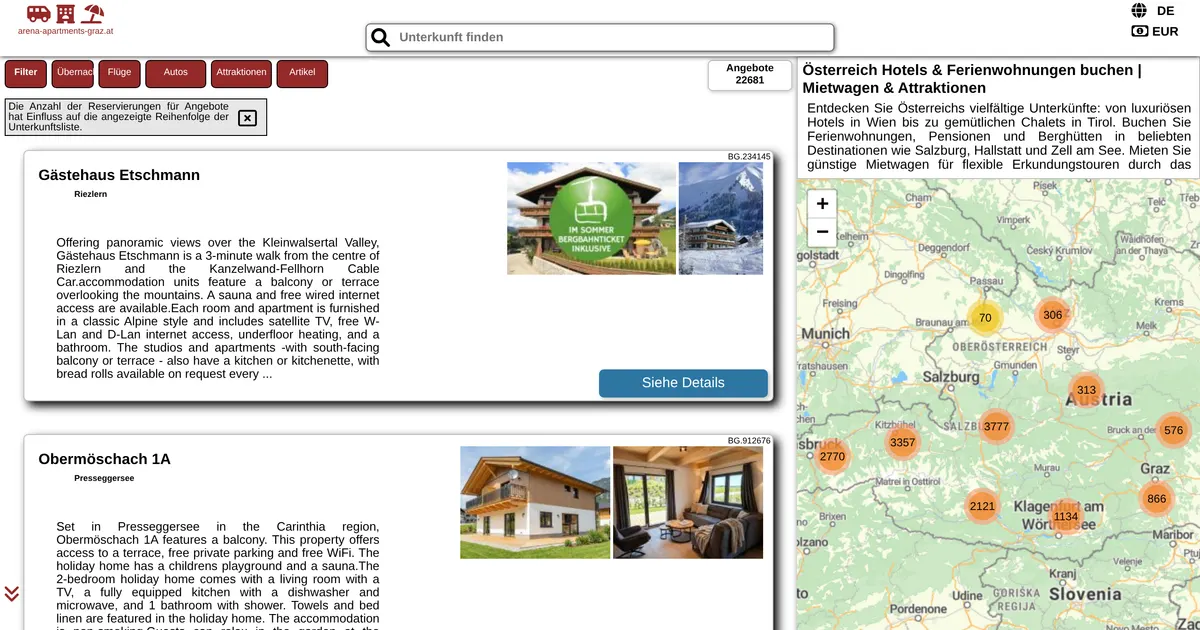Open the DE language selector globe
This screenshot has height=630, width=1200.
[x=1139, y=11]
